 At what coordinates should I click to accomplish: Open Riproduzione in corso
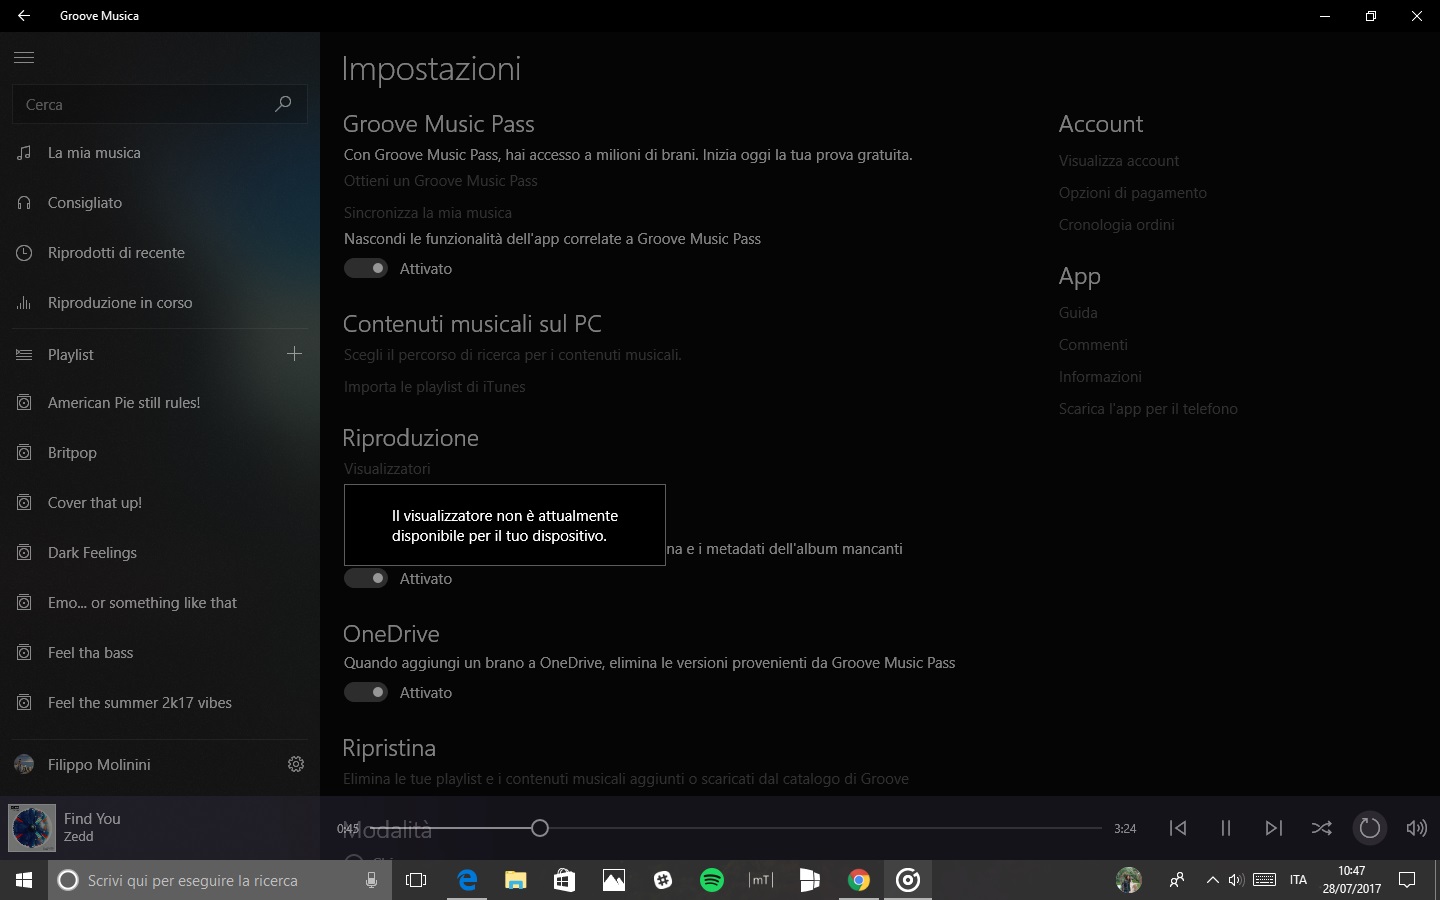(x=160, y=303)
